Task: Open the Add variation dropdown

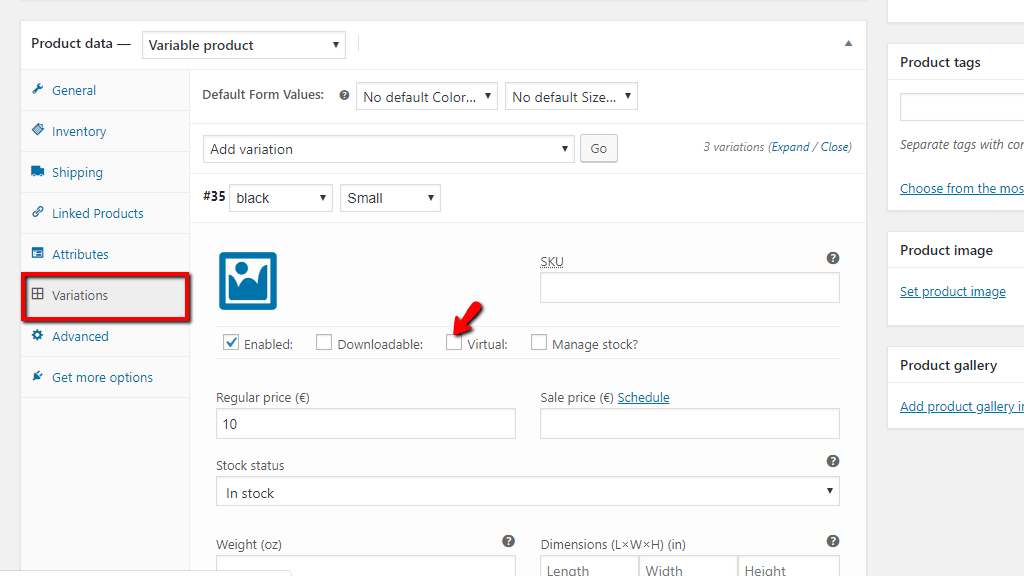Action: (x=389, y=149)
